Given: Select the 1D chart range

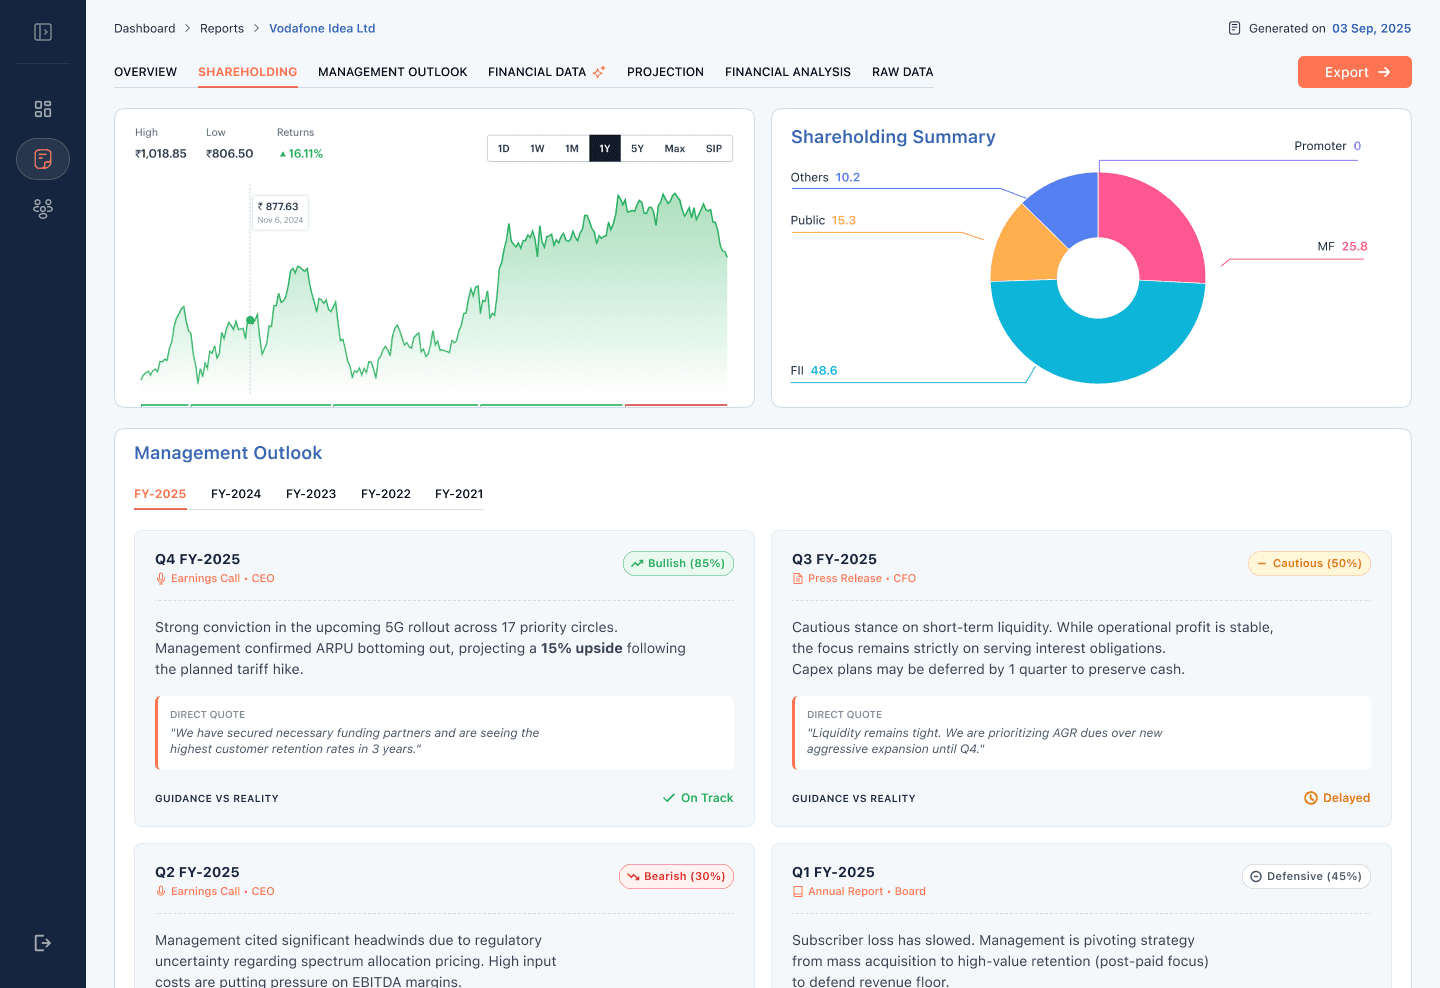Looking at the screenshot, I should point(504,149).
